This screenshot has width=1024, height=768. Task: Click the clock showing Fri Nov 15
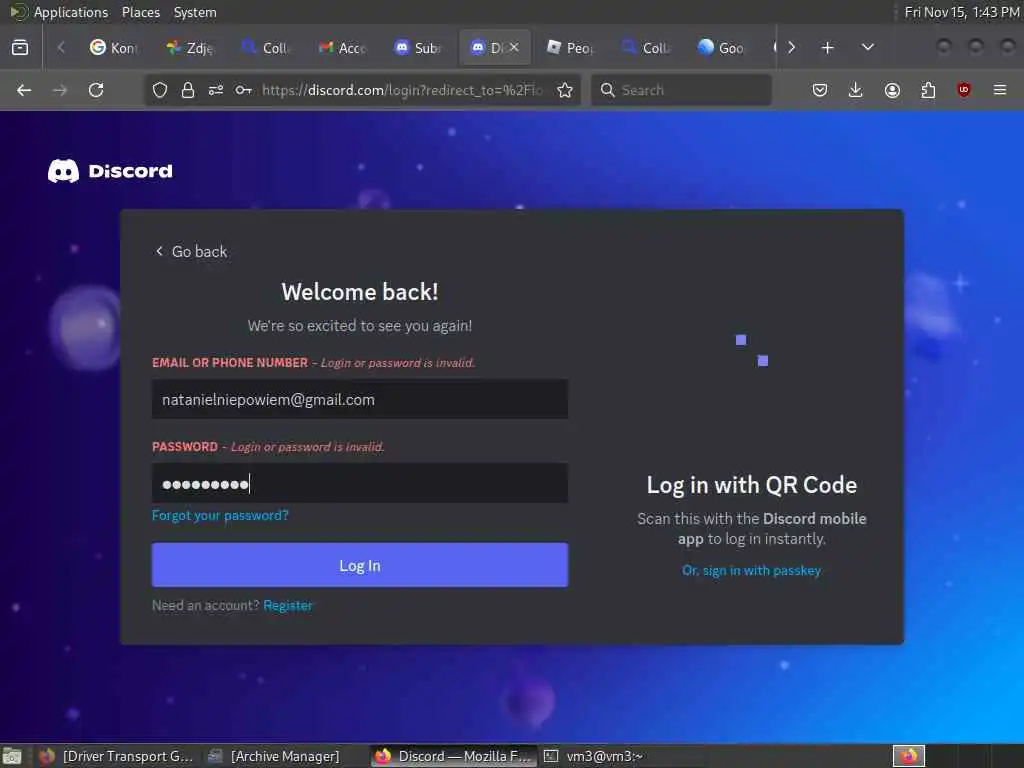click(962, 12)
